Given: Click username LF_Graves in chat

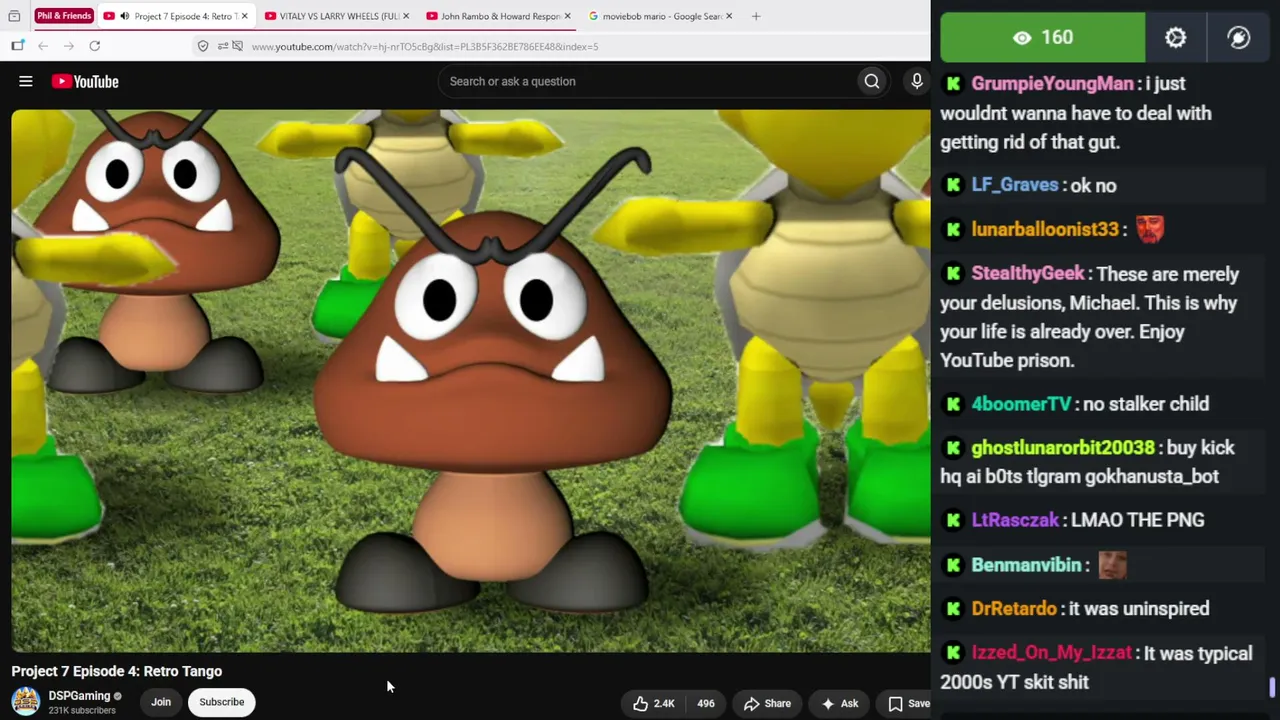Looking at the screenshot, I should pos(1014,185).
